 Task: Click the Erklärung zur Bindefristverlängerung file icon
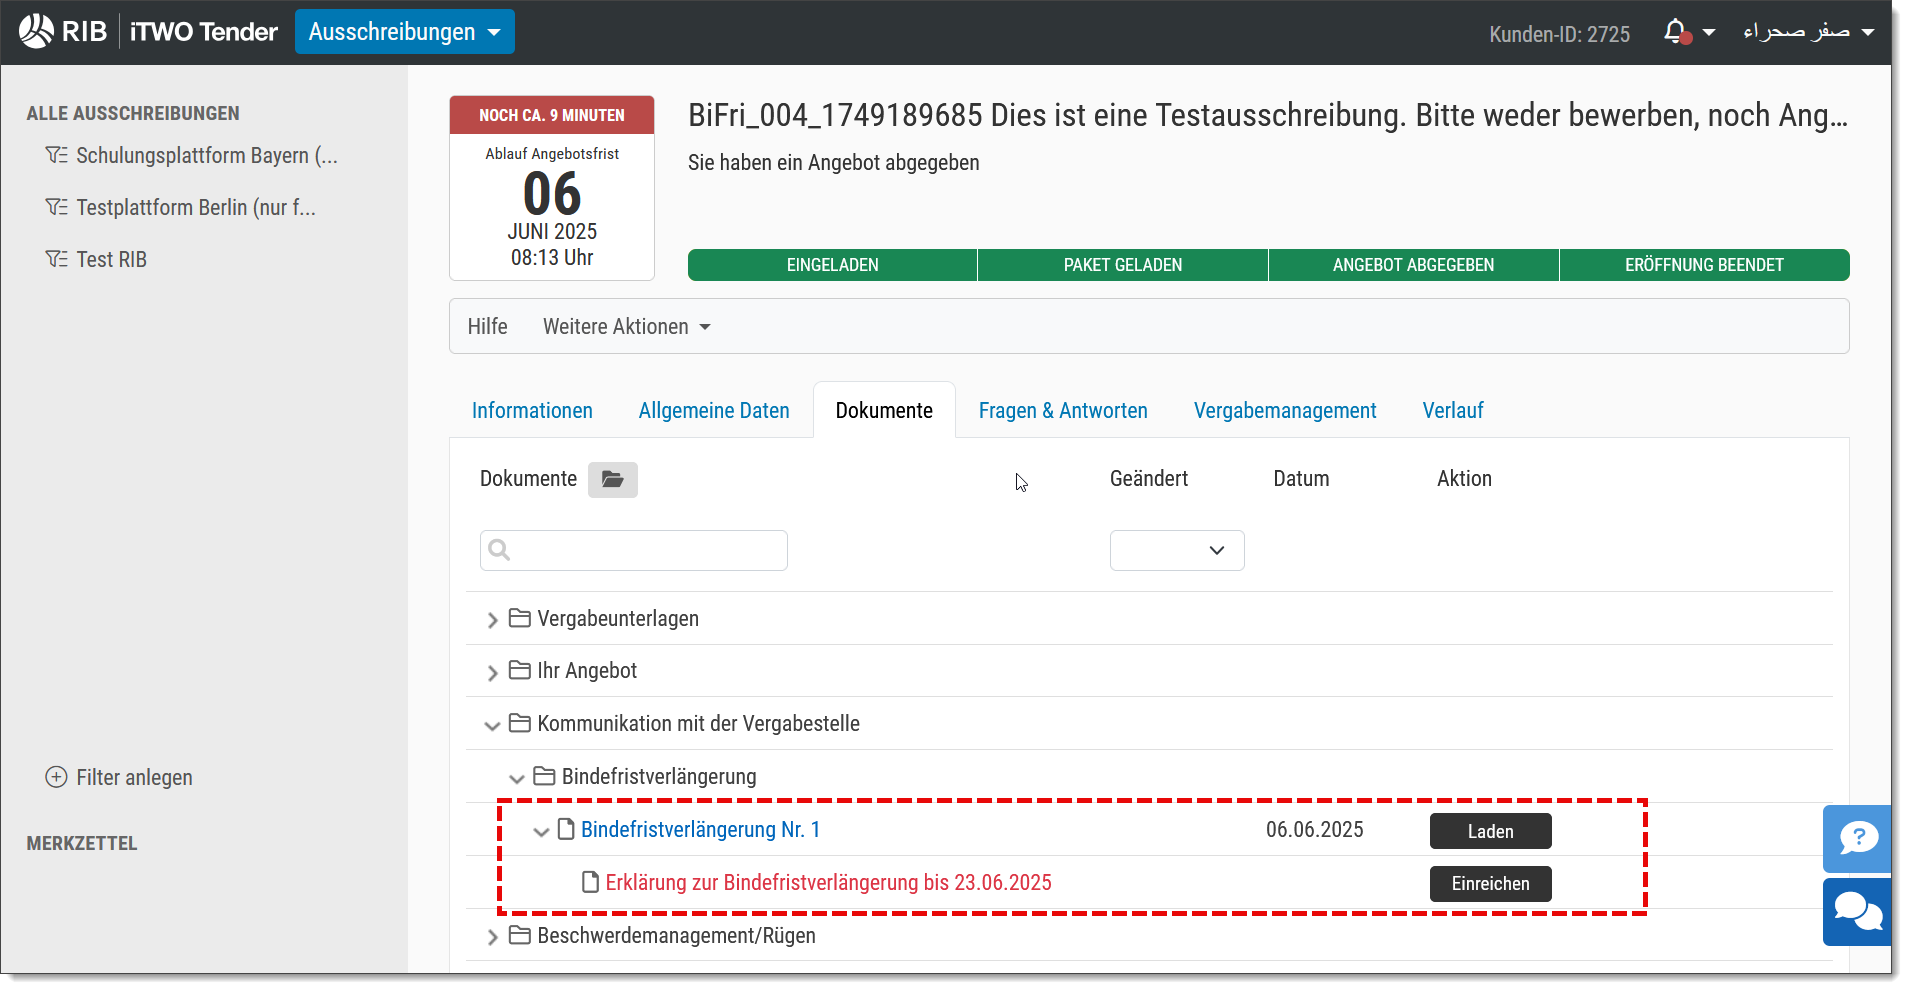pyautogui.click(x=591, y=882)
